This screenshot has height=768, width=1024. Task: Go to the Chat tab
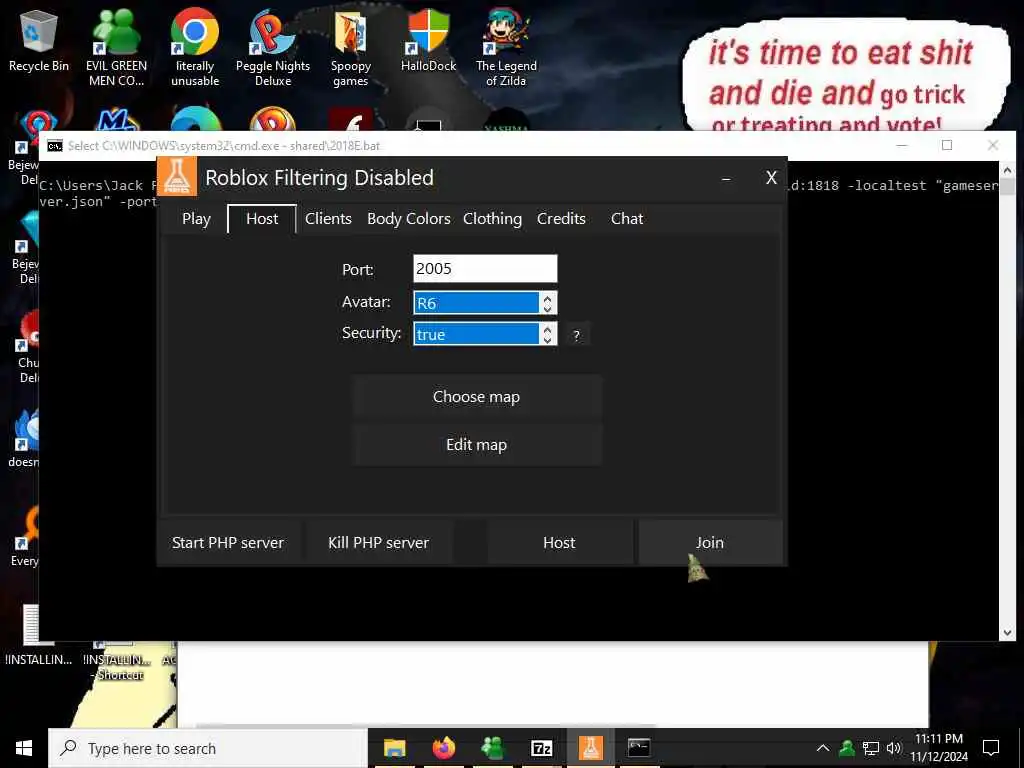(627, 219)
